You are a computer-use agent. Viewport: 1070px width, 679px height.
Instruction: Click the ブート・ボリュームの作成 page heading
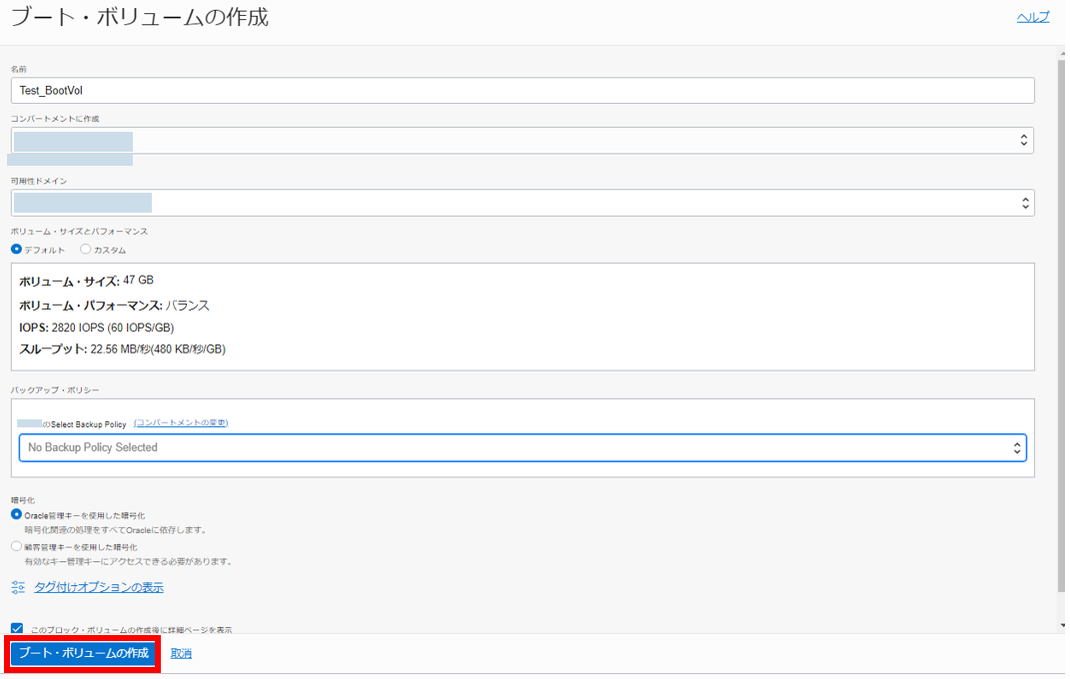coord(140,17)
